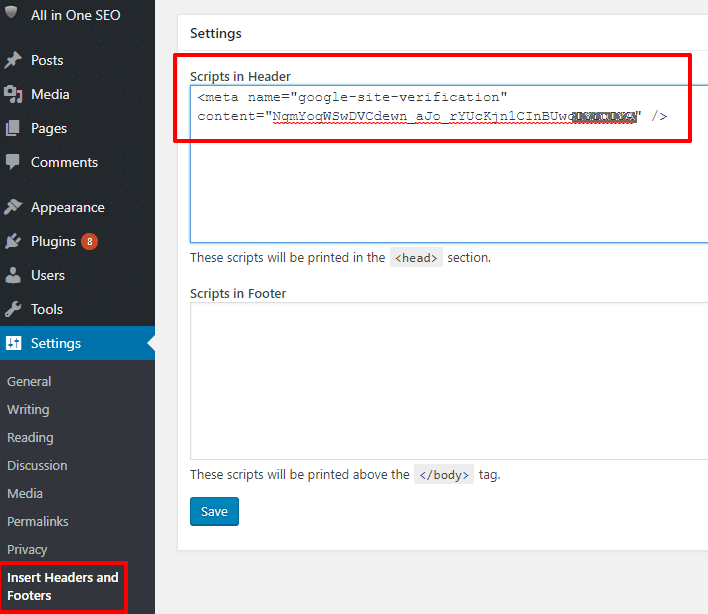Click inside Scripts in Footer textarea

click(449, 381)
